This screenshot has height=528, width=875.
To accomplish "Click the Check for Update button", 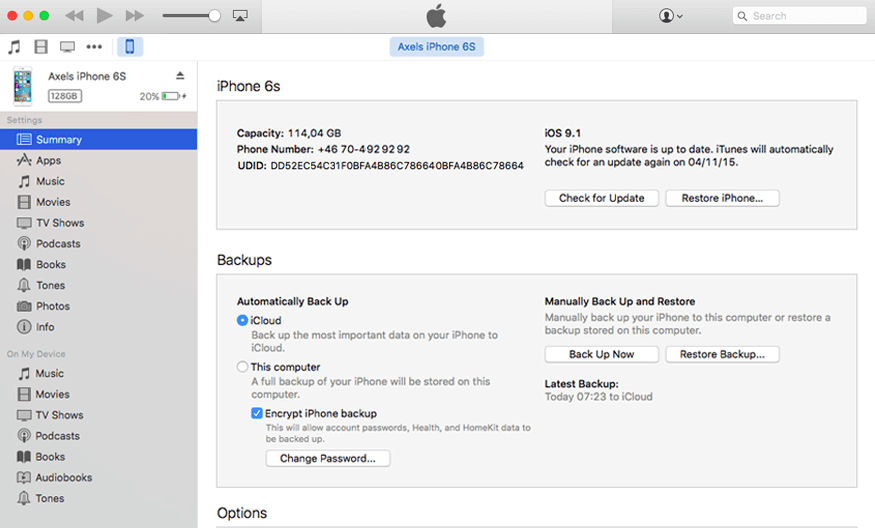I will point(601,198).
